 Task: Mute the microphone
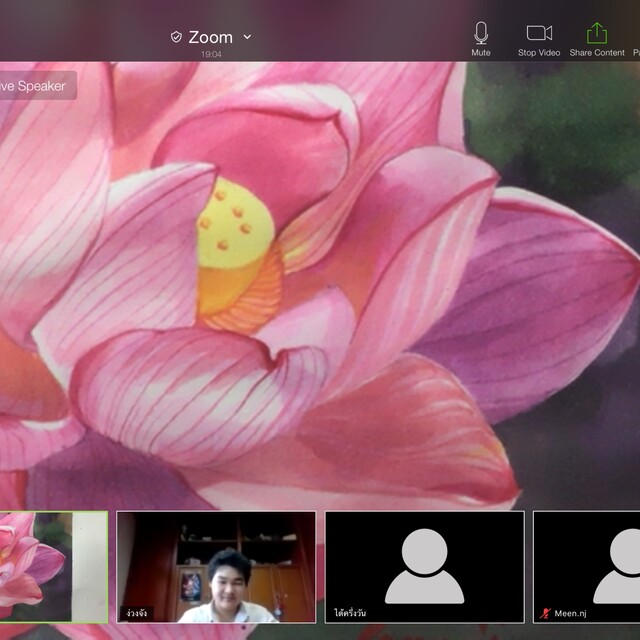pyautogui.click(x=481, y=39)
